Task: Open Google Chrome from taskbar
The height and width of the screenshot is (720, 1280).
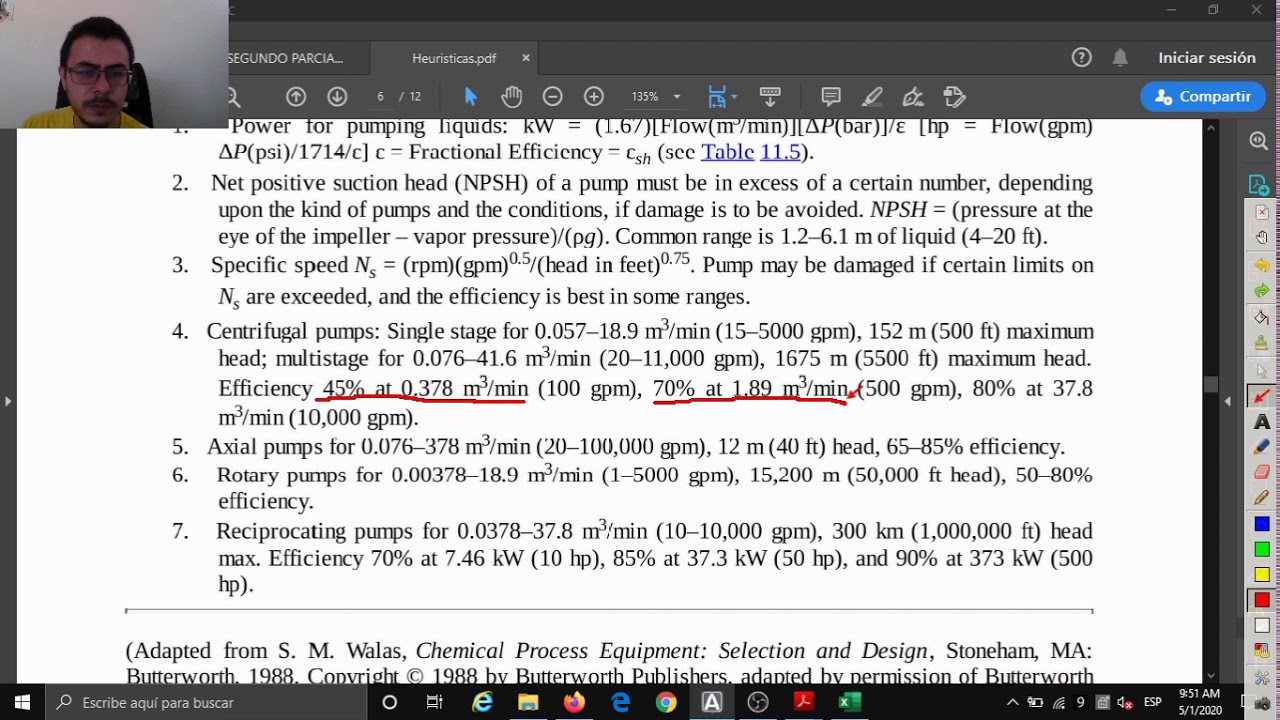Action: pos(666,703)
